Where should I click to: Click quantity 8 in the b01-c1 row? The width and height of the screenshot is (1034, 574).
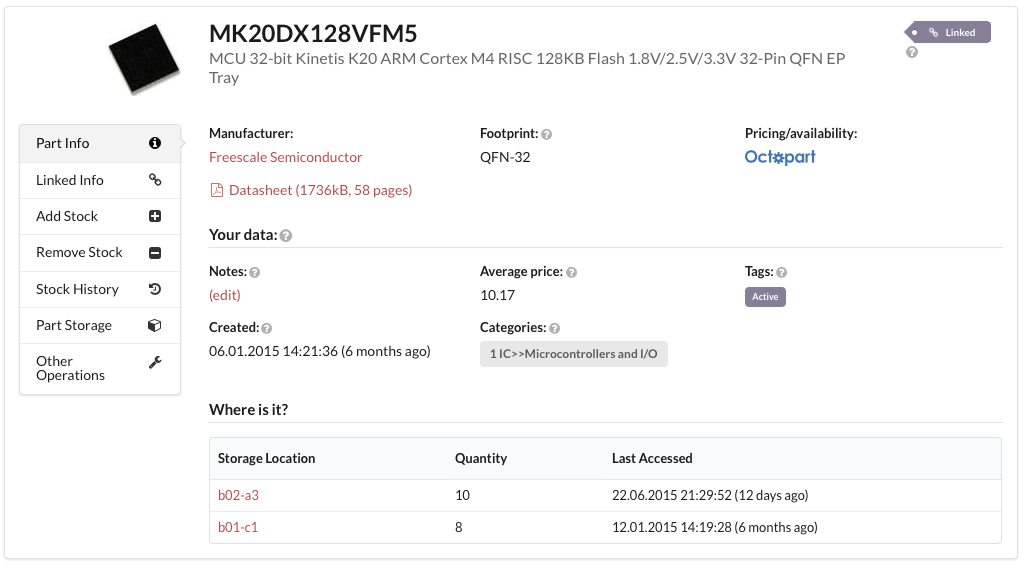(x=458, y=527)
